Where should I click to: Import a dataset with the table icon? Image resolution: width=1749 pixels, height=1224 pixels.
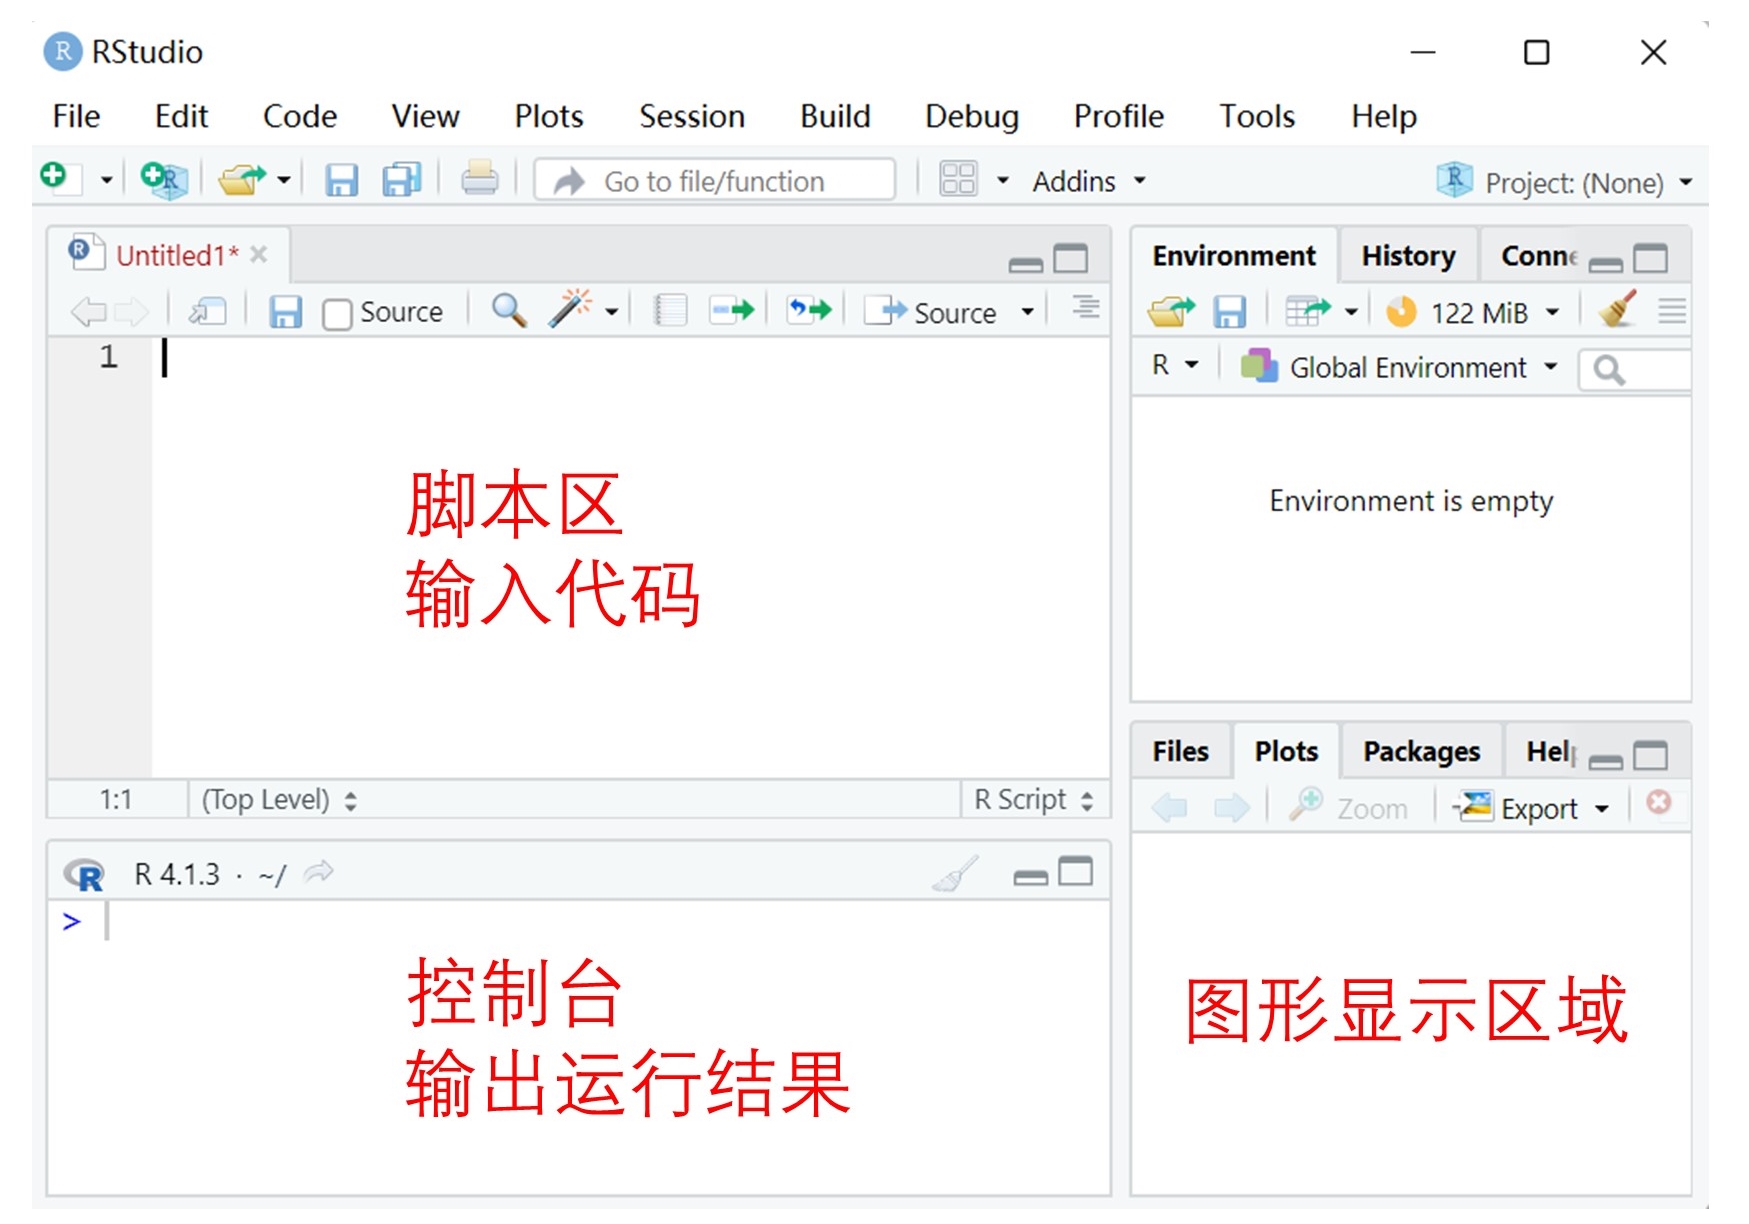[1307, 312]
